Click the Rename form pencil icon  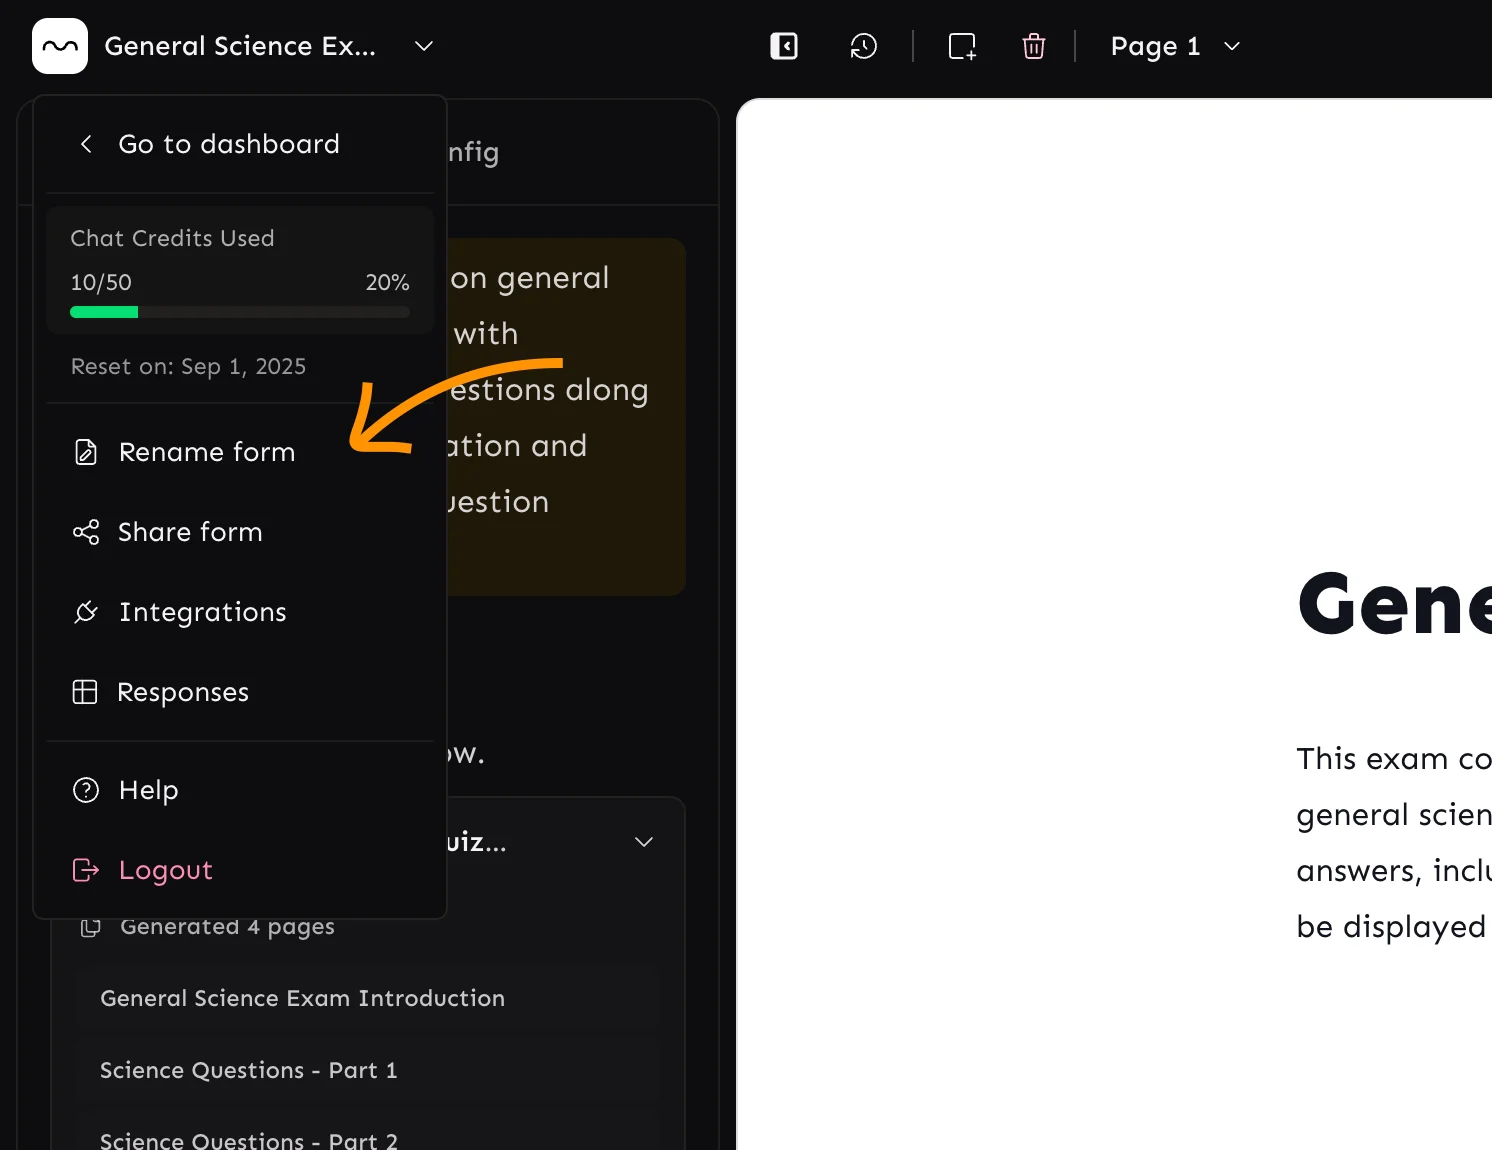coord(86,452)
